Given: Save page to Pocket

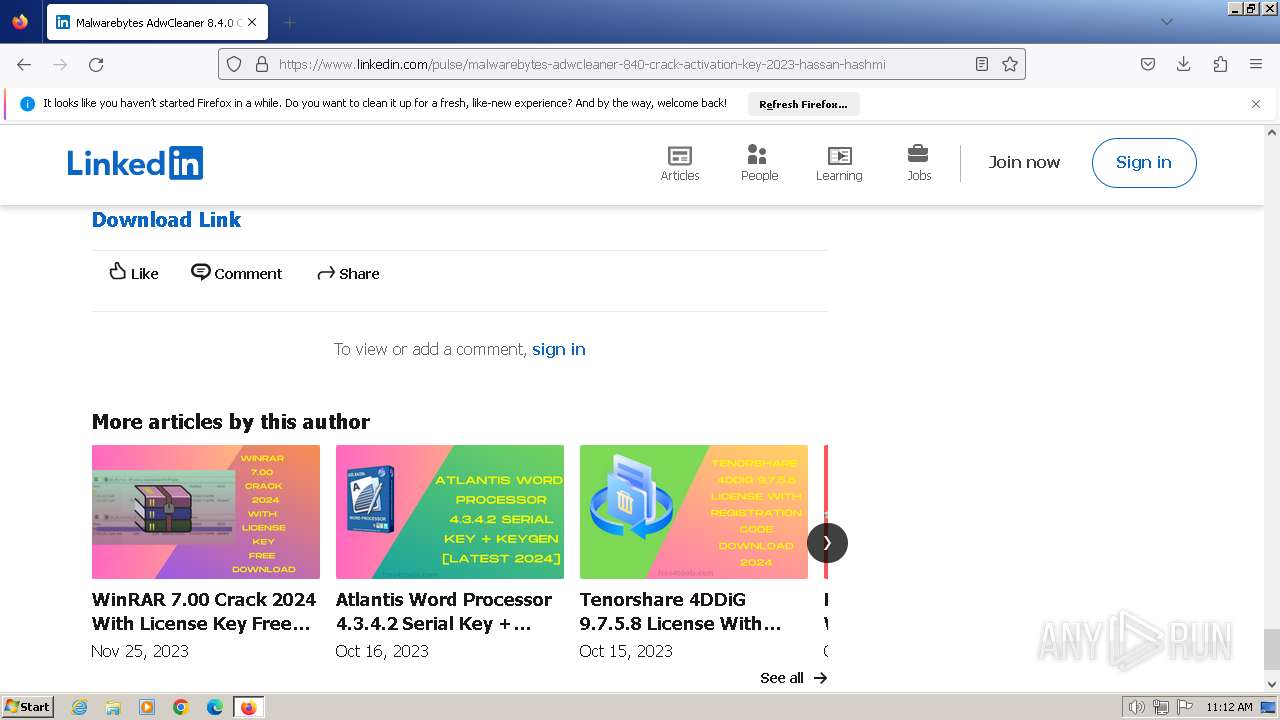Looking at the screenshot, I should 1148,64.
